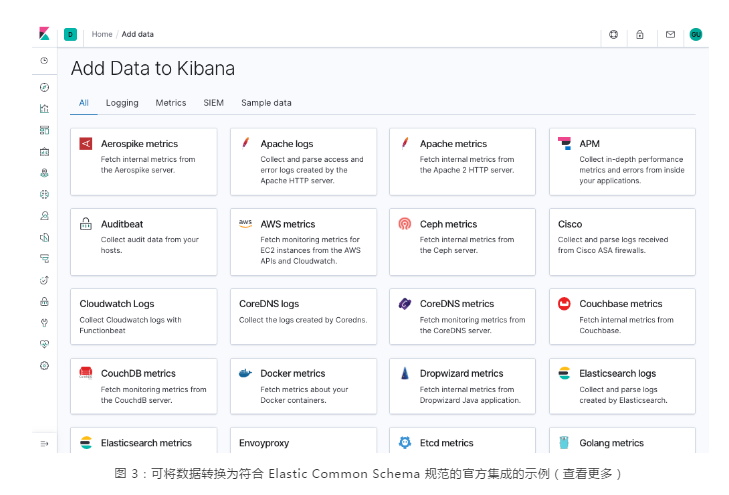Click the Kibana logo in the header
Screen dimensions: 729x495
click(44, 34)
